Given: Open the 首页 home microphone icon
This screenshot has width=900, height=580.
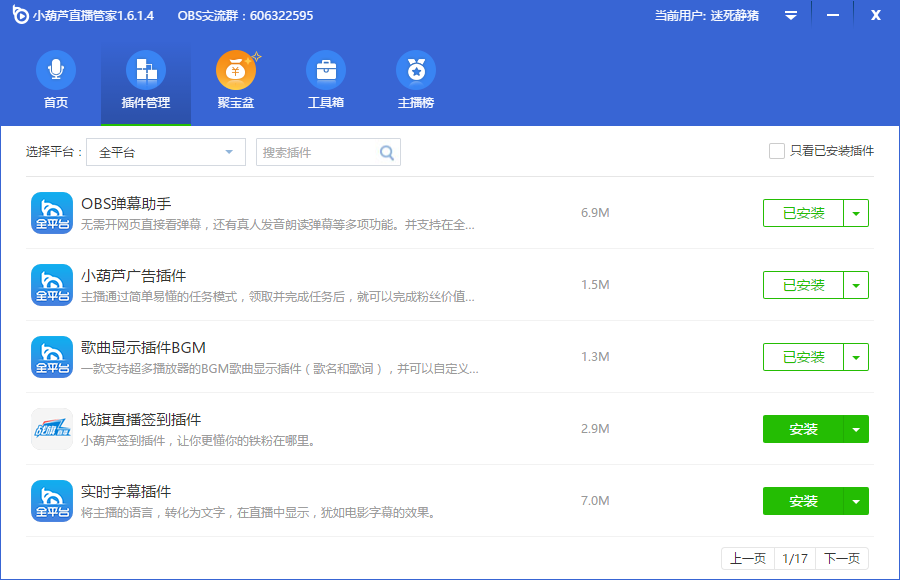Looking at the screenshot, I should tap(56, 71).
